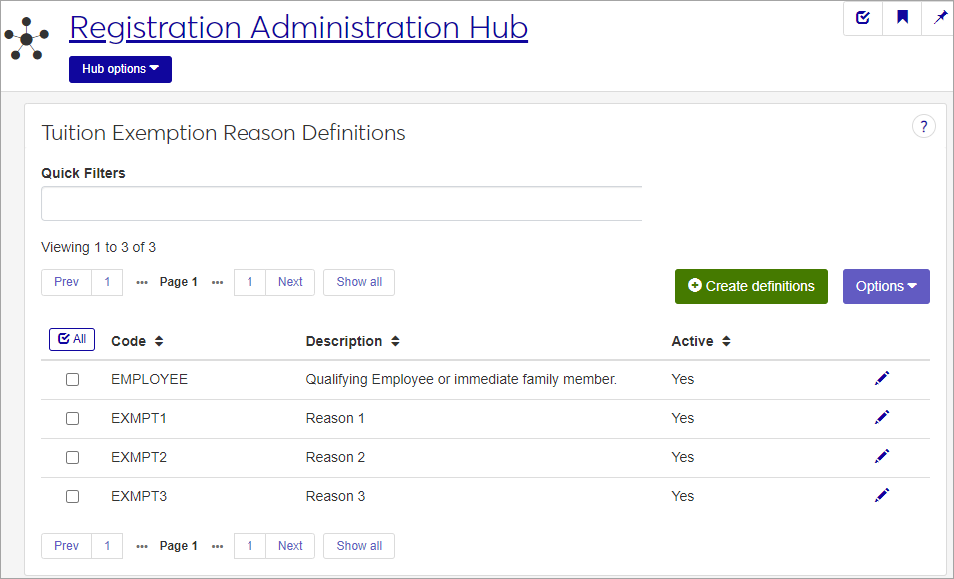Open the Registration Administration Hub link

[x=298, y=28]
